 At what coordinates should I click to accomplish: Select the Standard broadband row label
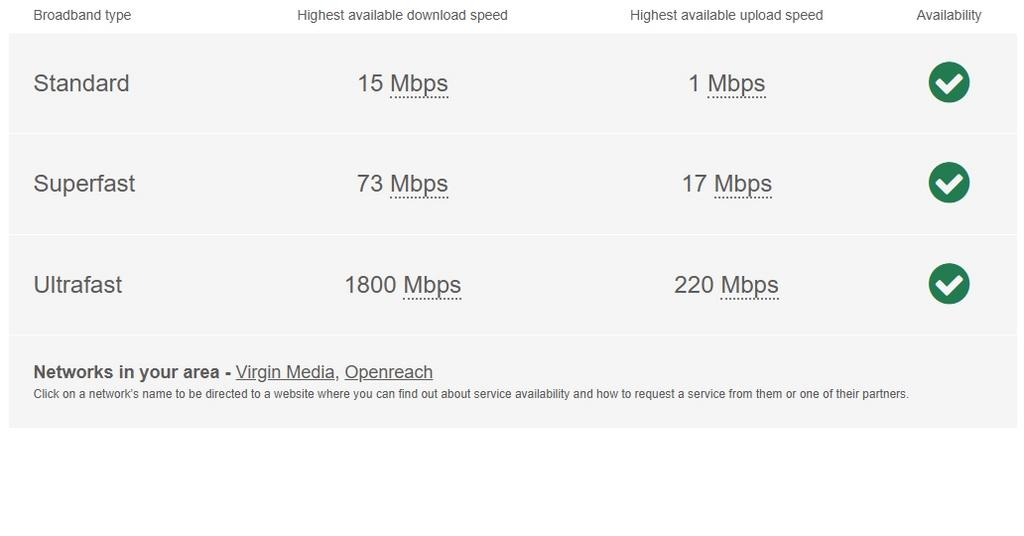(x=81, y=83)
